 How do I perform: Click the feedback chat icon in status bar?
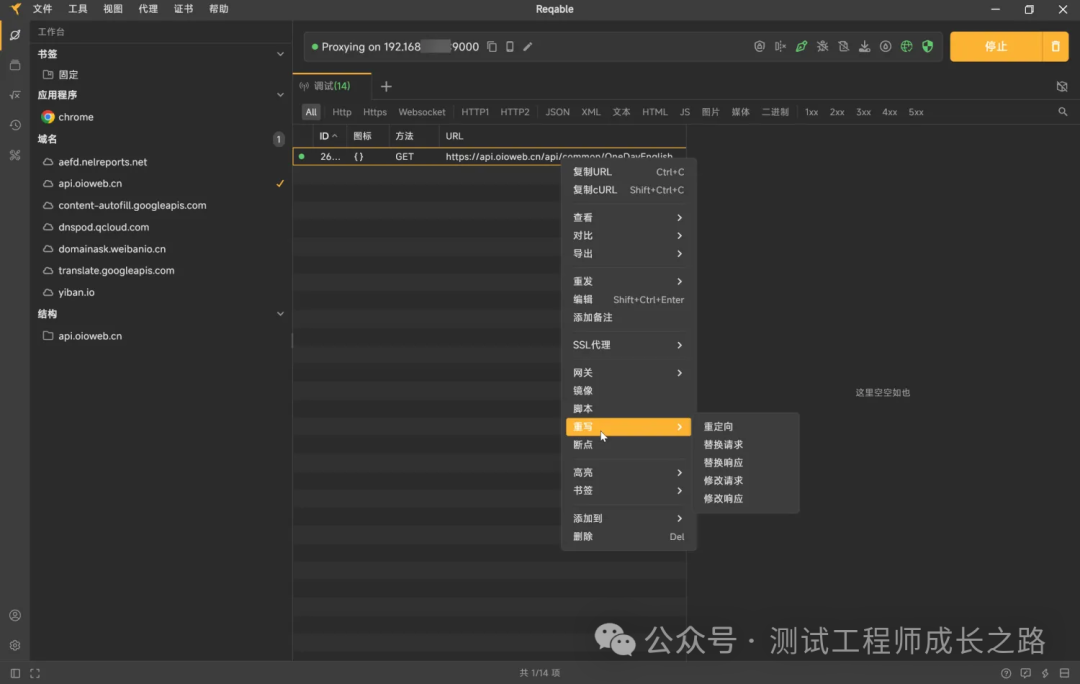1026,673
